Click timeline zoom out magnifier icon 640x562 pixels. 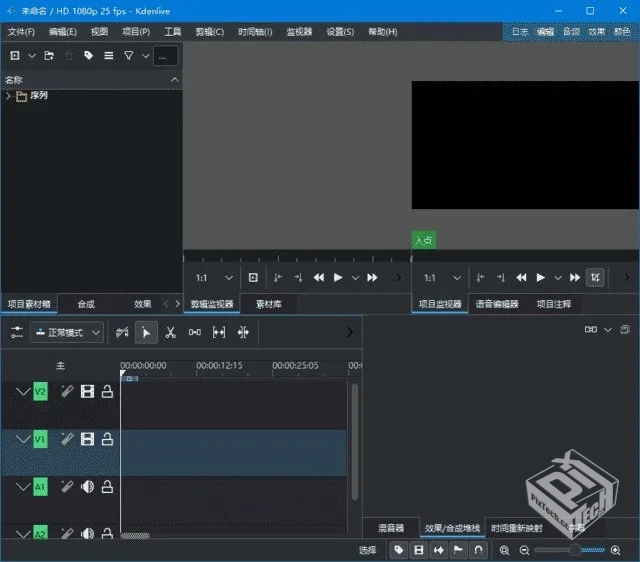[x=524, y=550]
